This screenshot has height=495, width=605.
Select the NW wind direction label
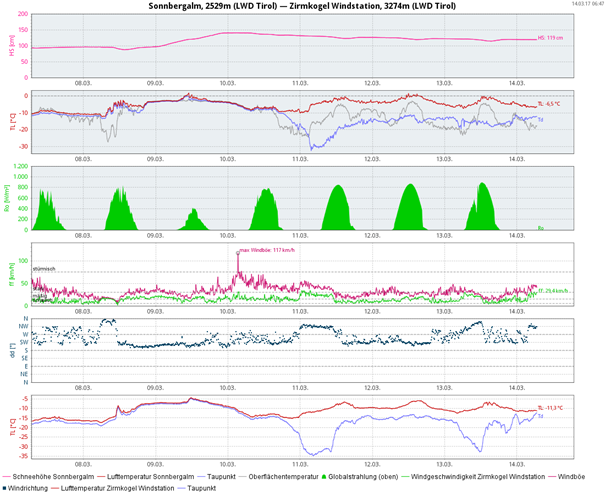pyautogui.click(x=25, y=326)
